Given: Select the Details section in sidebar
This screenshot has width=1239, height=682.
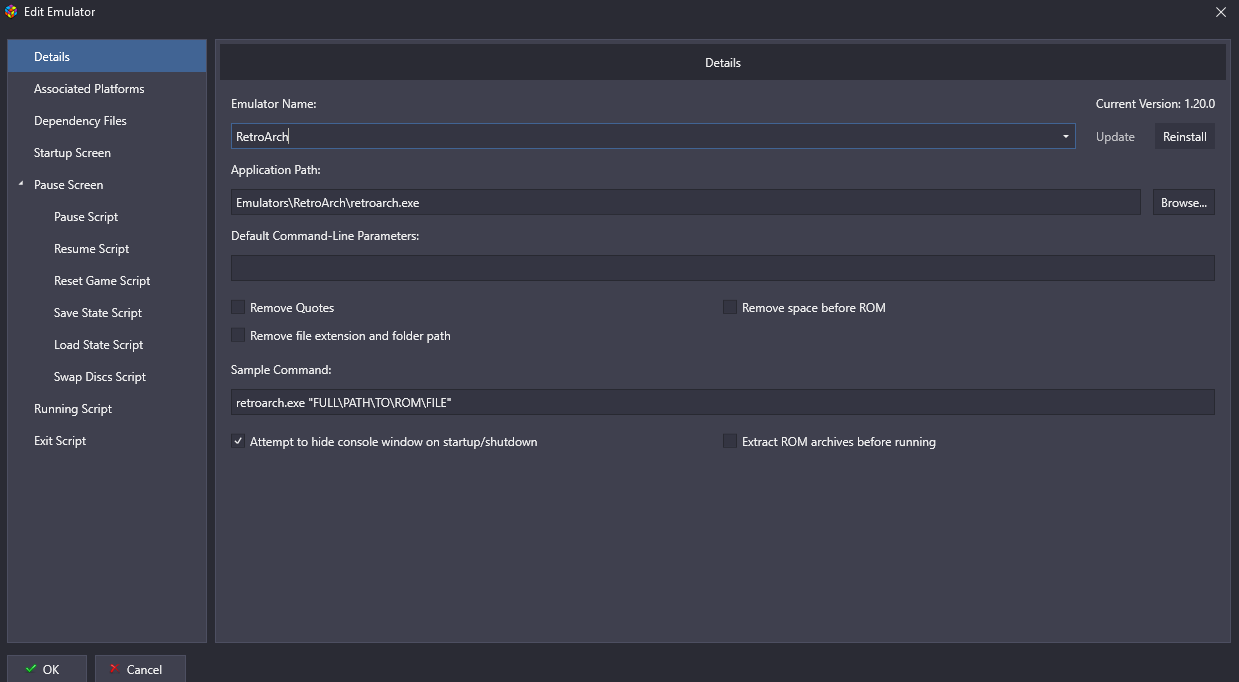Looking at the screenshot, I should (x=107, y=57).
